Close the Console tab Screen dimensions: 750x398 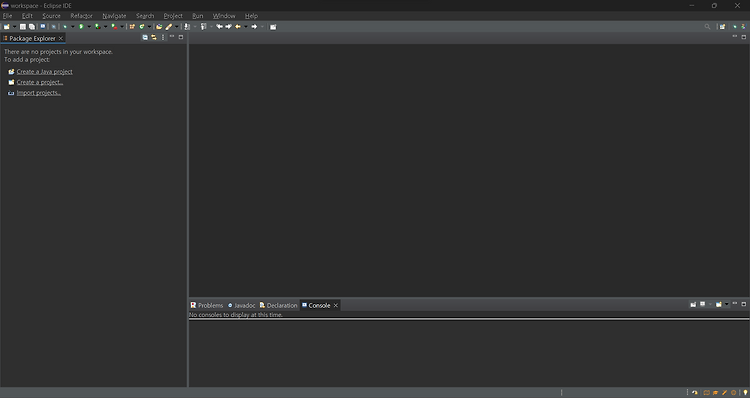336,305
